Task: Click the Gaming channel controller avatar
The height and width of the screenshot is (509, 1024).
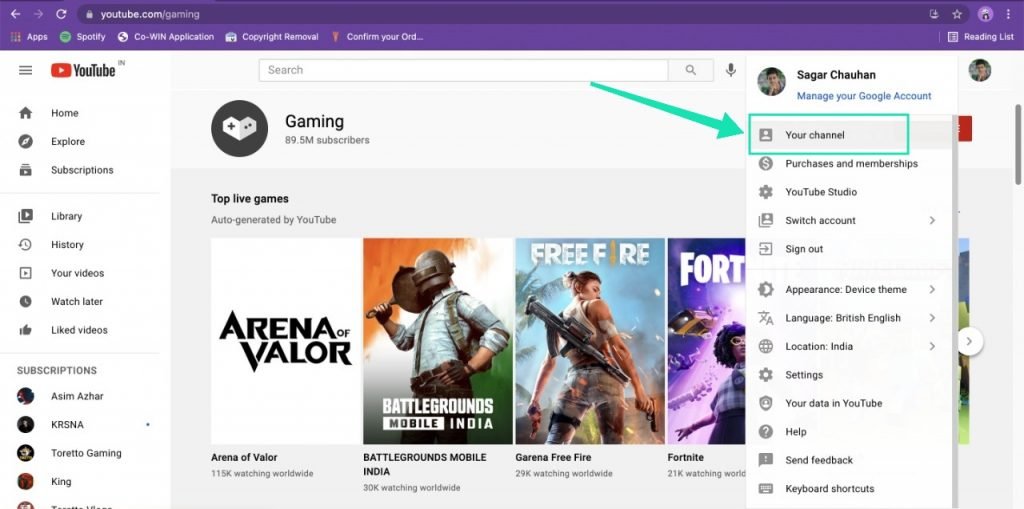Action: [x=239, y=128]
